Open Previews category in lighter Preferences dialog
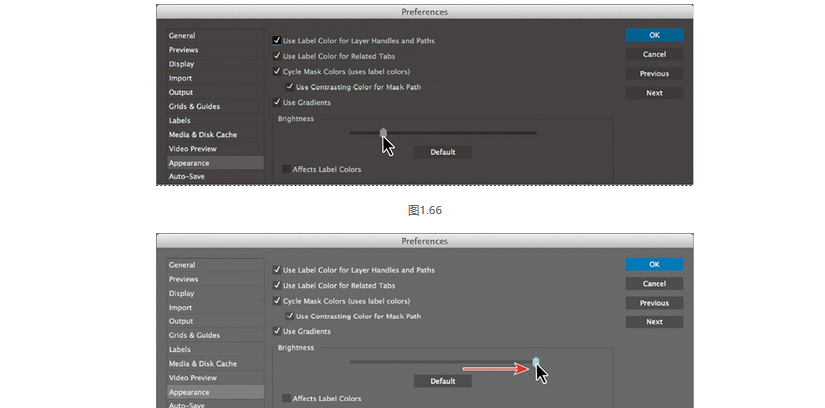 coord(215,280)
